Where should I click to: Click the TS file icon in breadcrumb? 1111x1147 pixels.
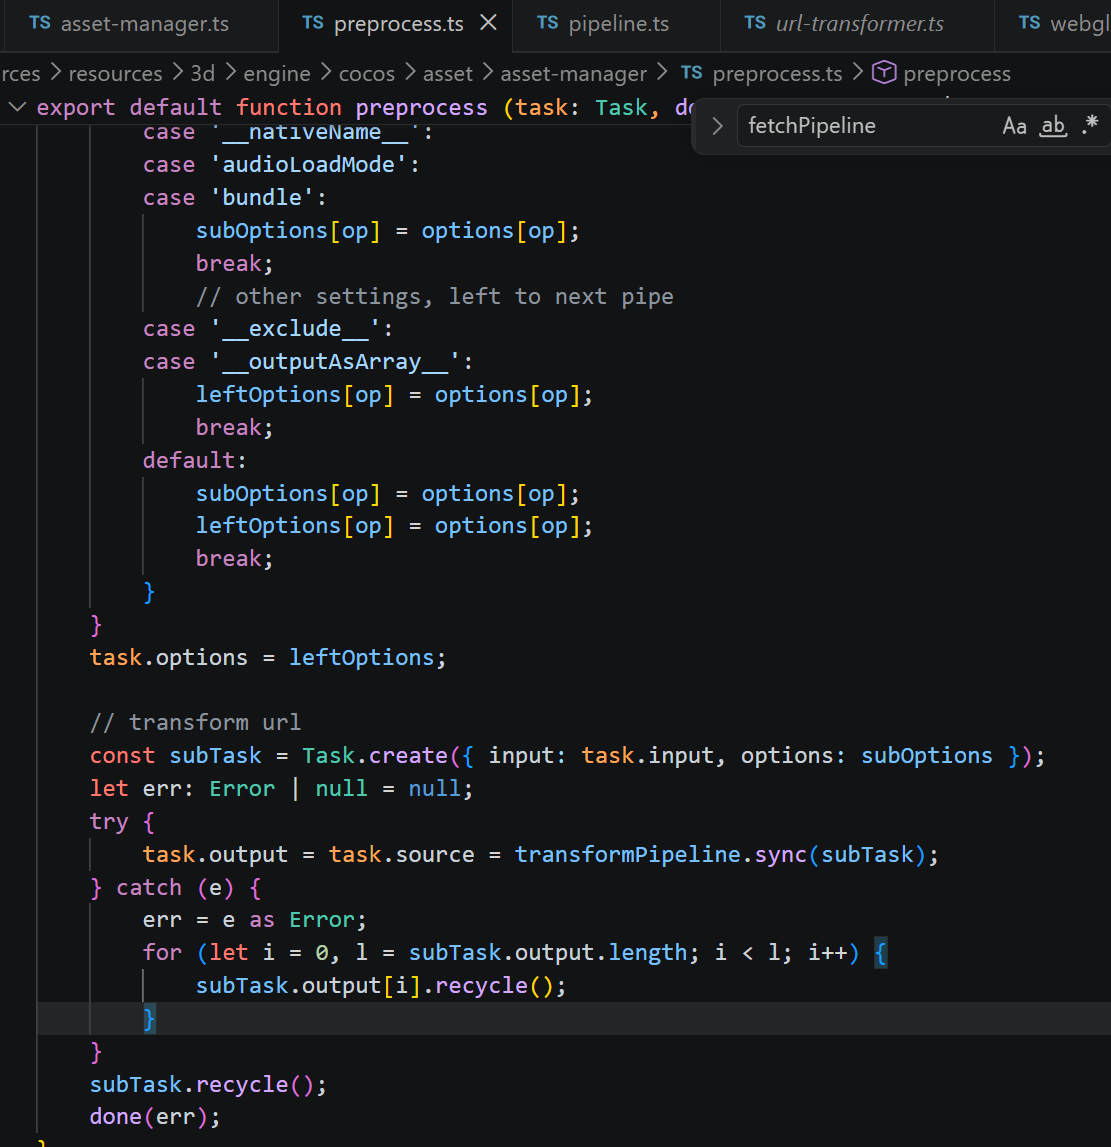[x=692, y=73]
